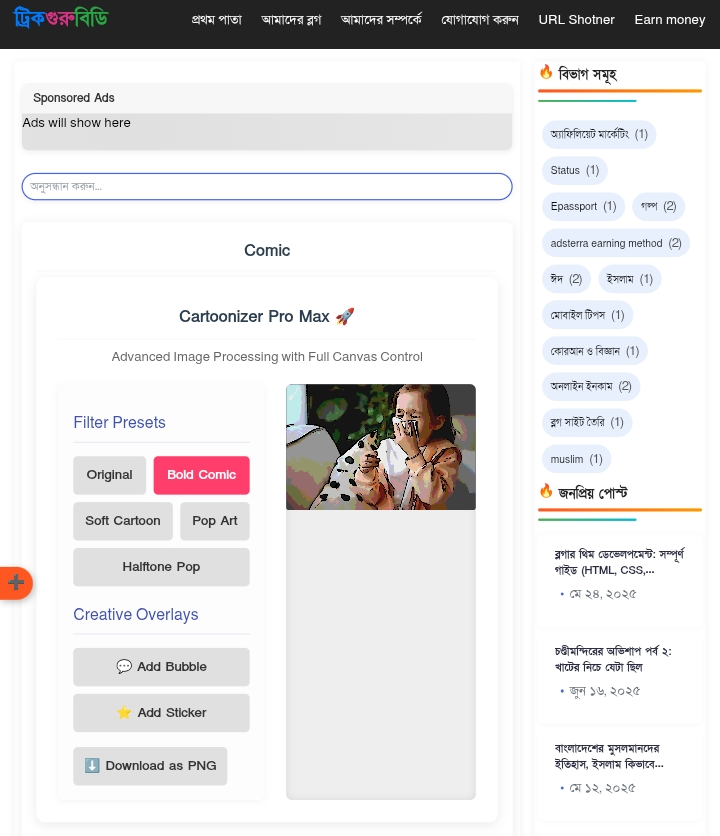This screenshot has height=836, width=720.
Task: Click Add Bubble overlay button
Action: pos(161,667)
